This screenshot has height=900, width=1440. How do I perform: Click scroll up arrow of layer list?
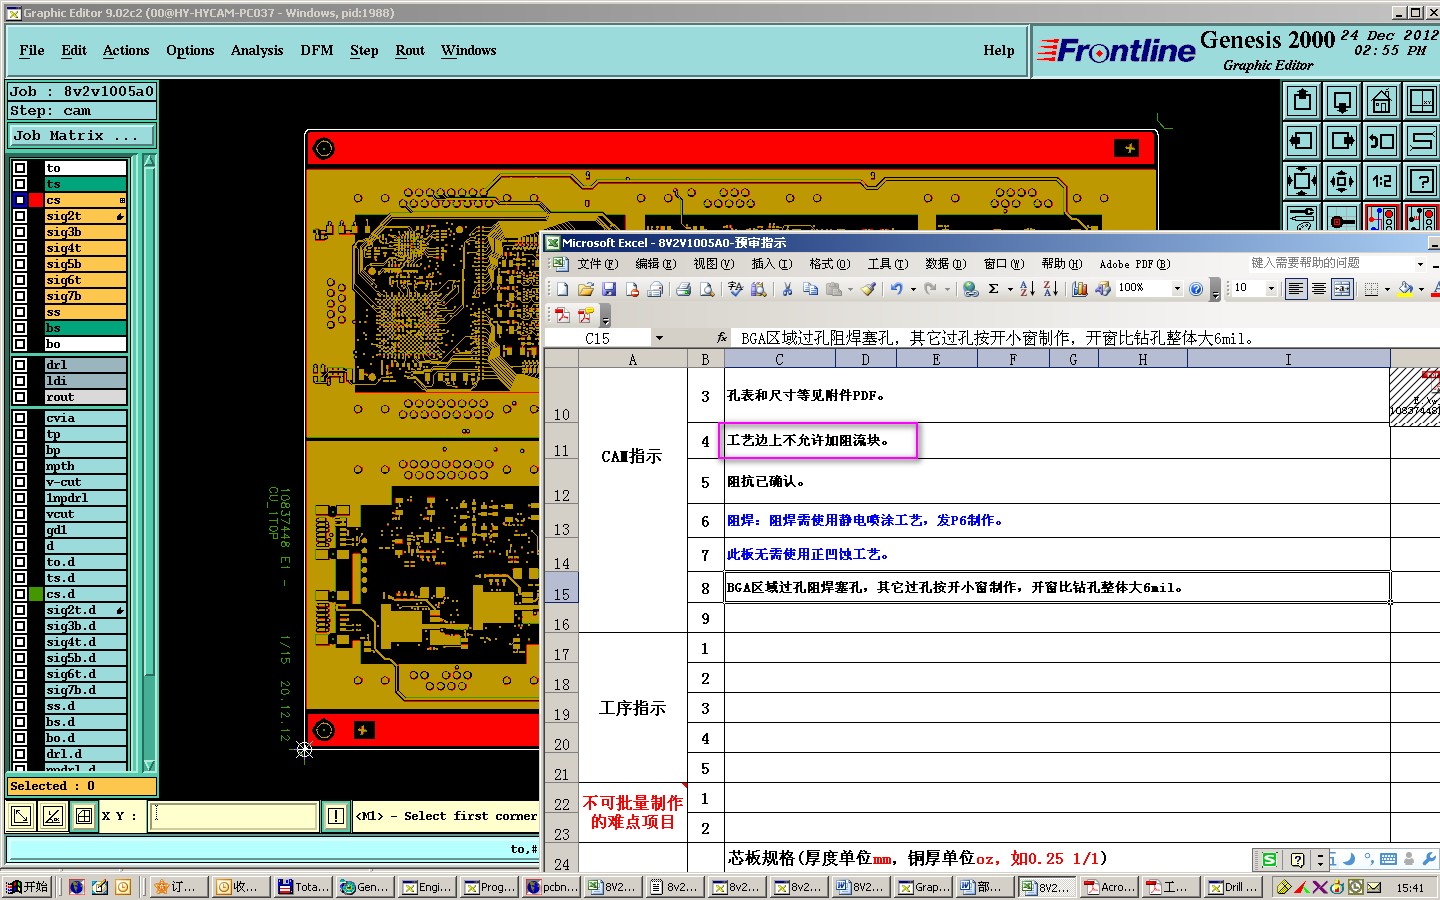tap(150, 162)
